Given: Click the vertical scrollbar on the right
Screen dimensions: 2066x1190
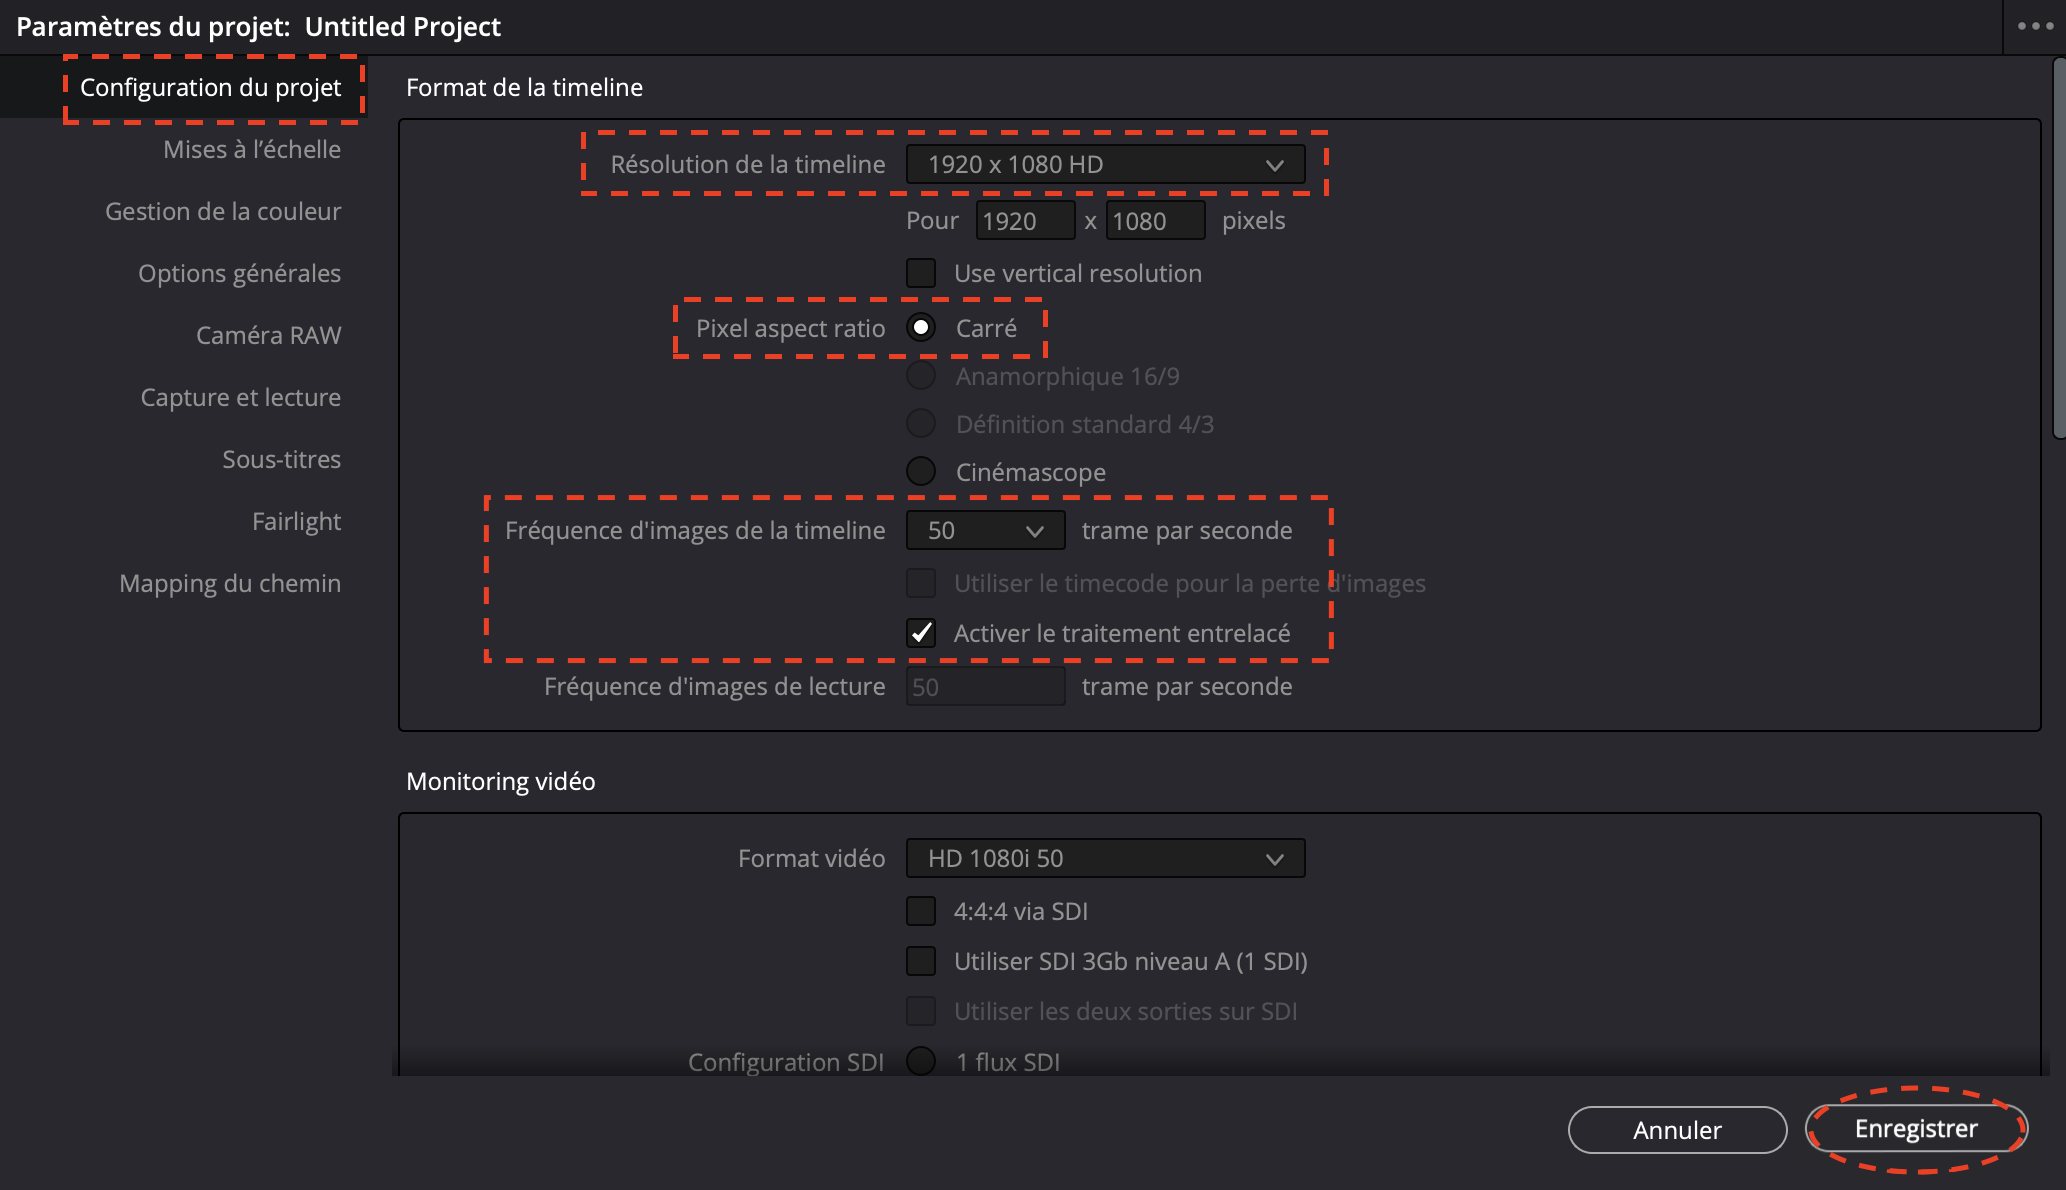Looking at the screenshot, I should tap(2058, 250).
